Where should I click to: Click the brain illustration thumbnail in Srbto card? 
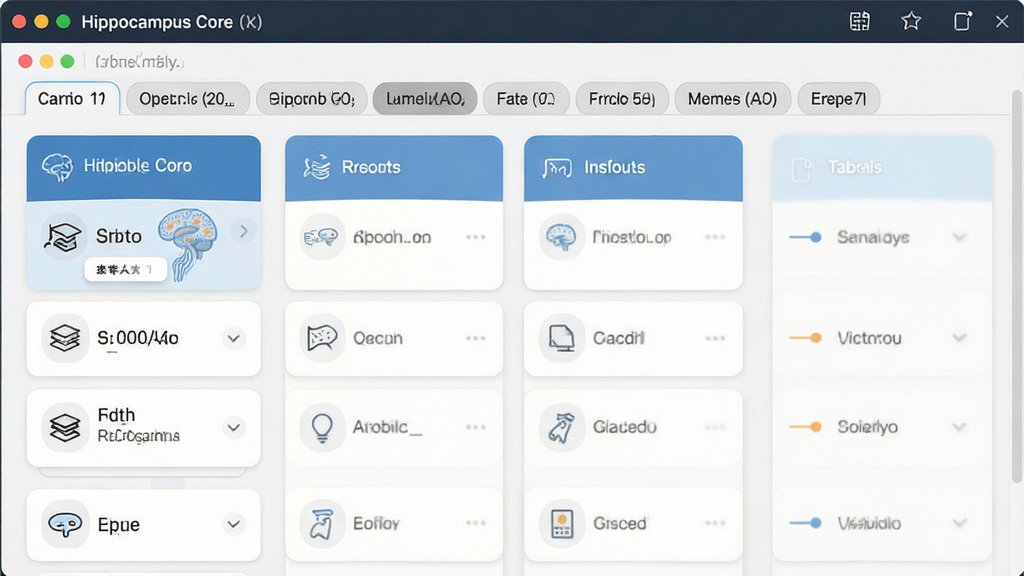pyautogui.click(x=187, y=243)
